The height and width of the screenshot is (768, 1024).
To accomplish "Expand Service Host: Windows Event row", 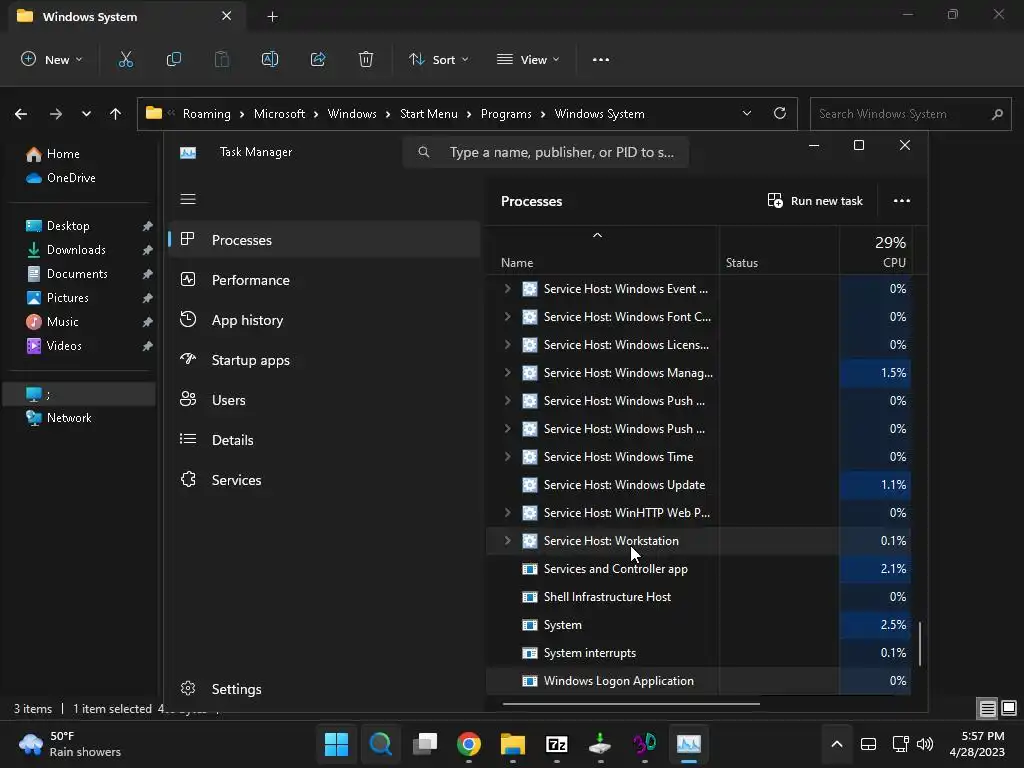I will click(507, 288).
